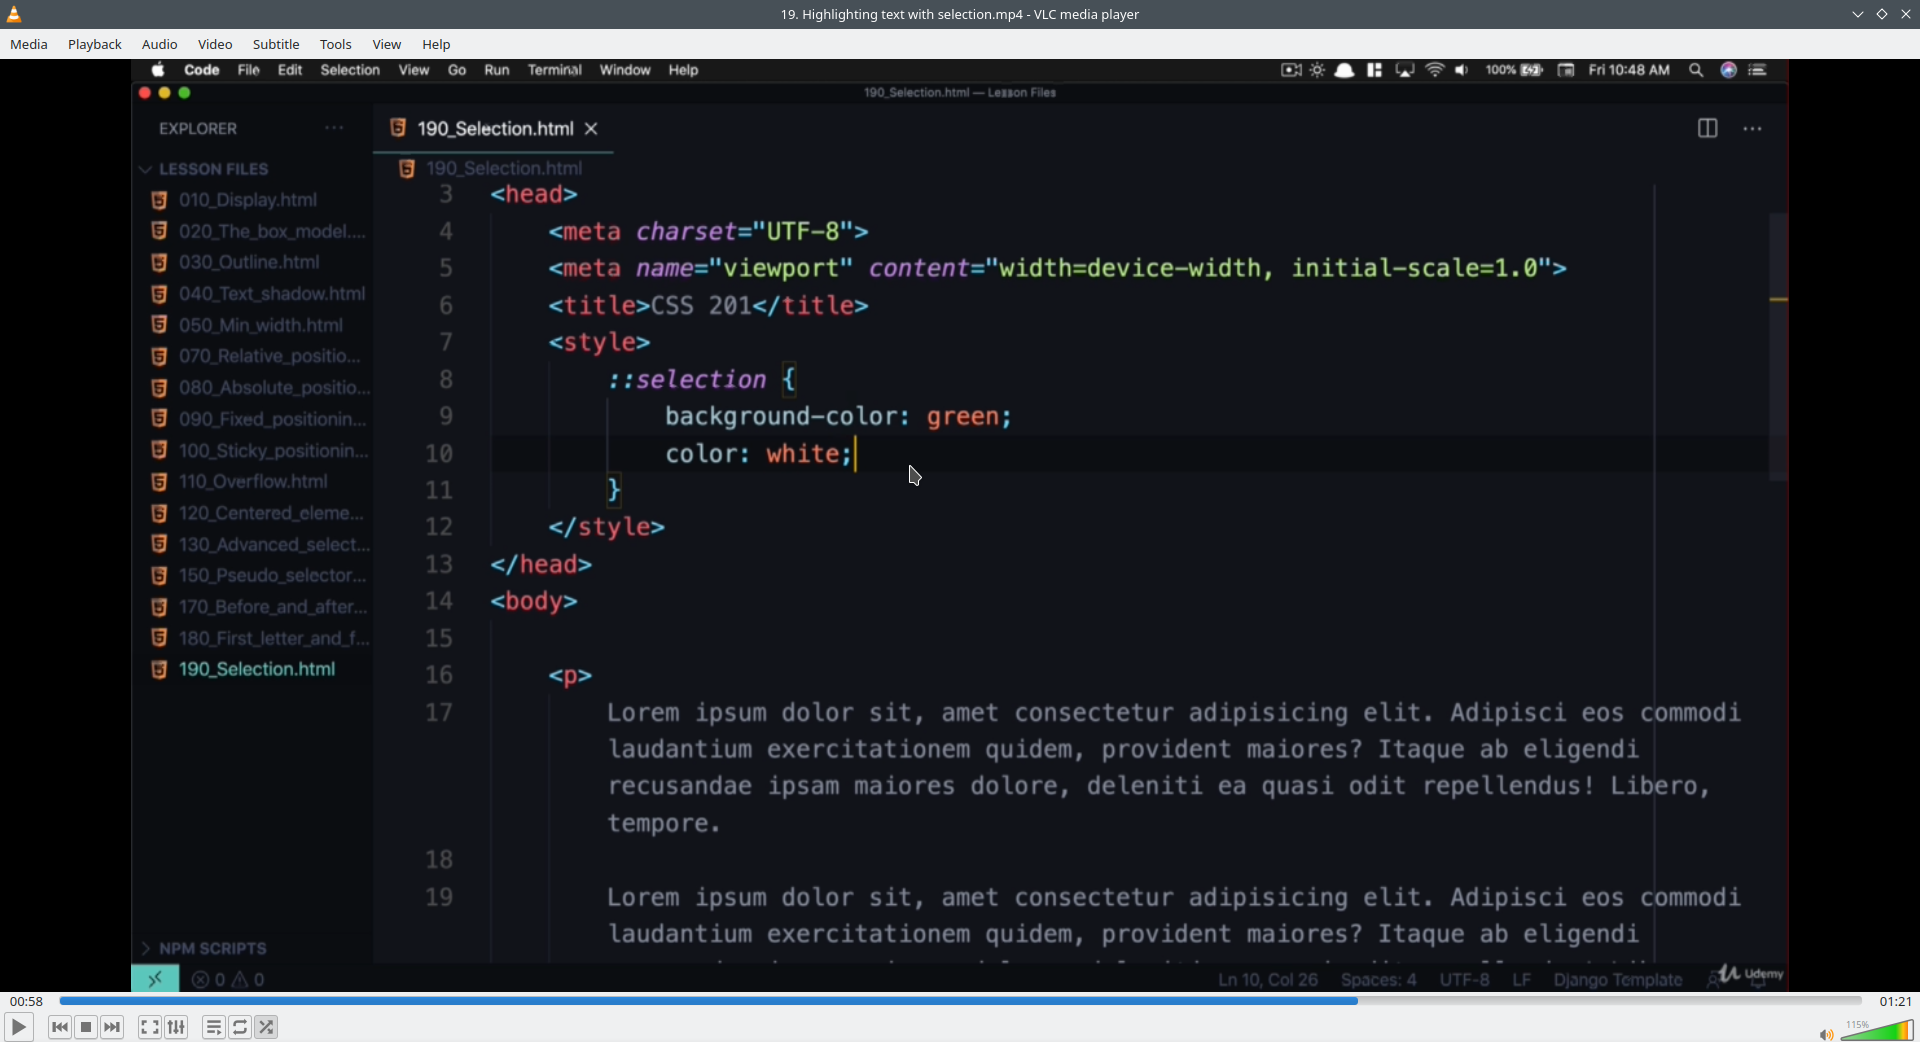Screen dimensions: 1920x1042
Task: Click the AirPlay display icon
Action: pos(1405,70)
